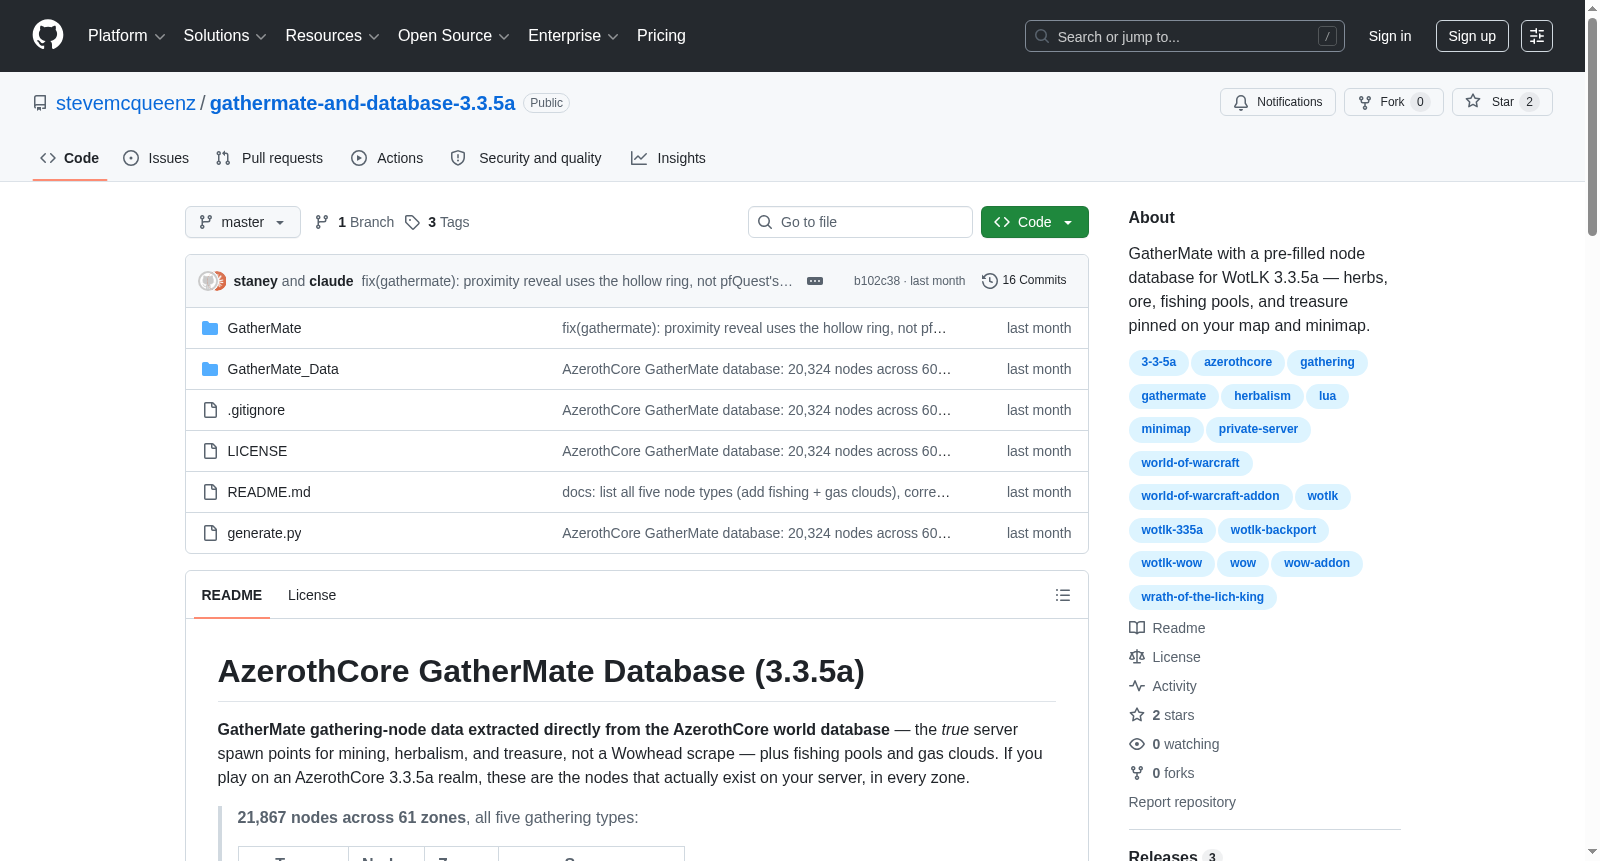Open the Security and quality tab

526,158
